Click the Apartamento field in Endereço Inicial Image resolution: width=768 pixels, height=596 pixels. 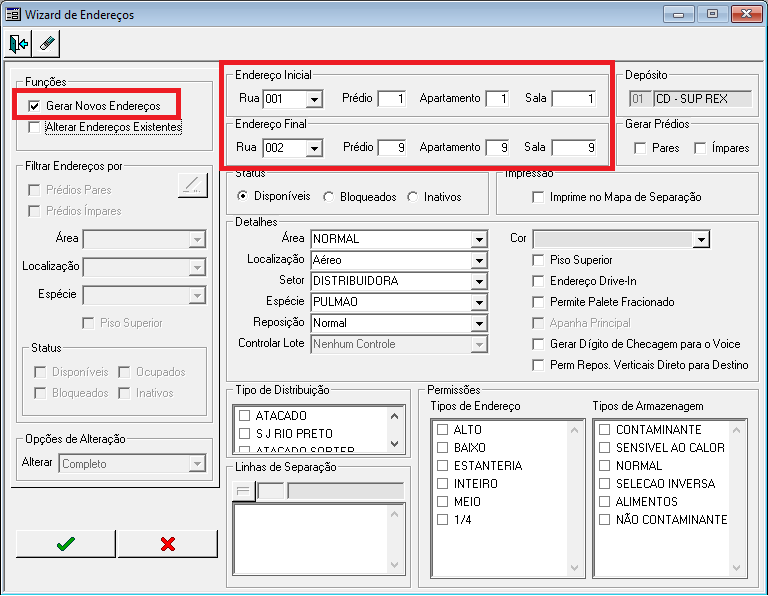(497, 99)
